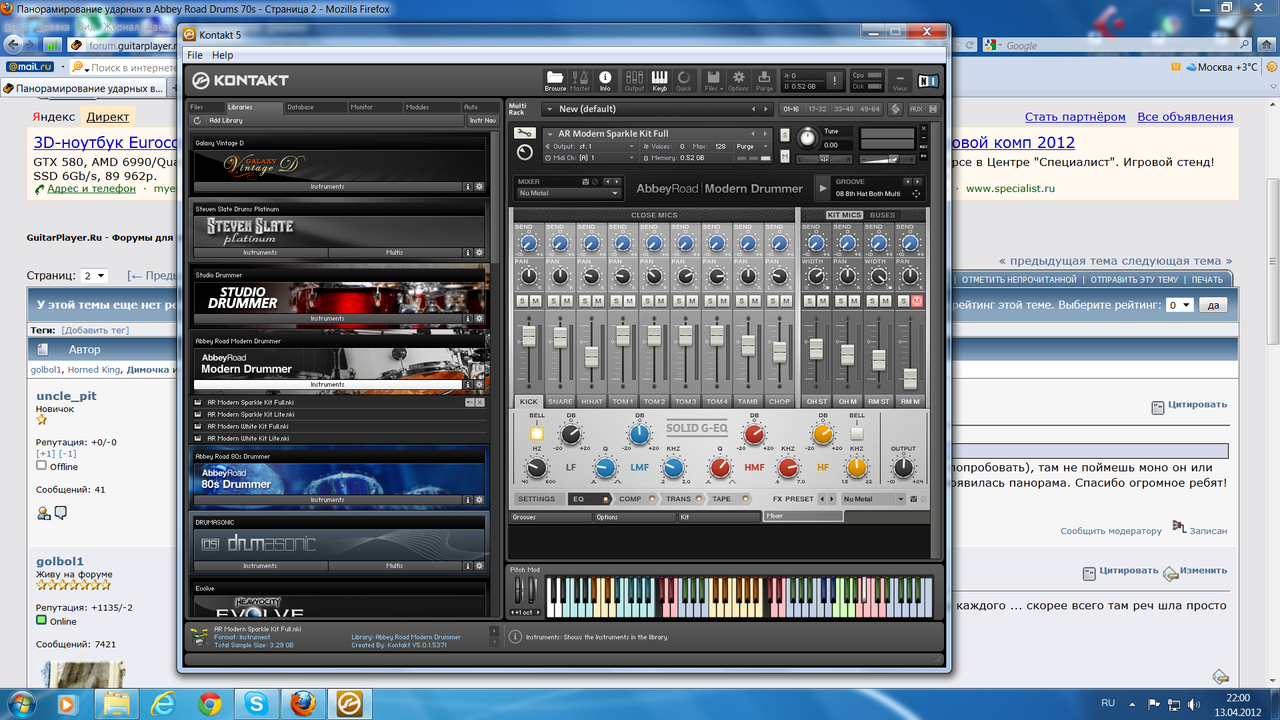Image resolution: width=1280 pixels, height=720 pixels.
Task: Click the Add Library button
Action: 226,120
